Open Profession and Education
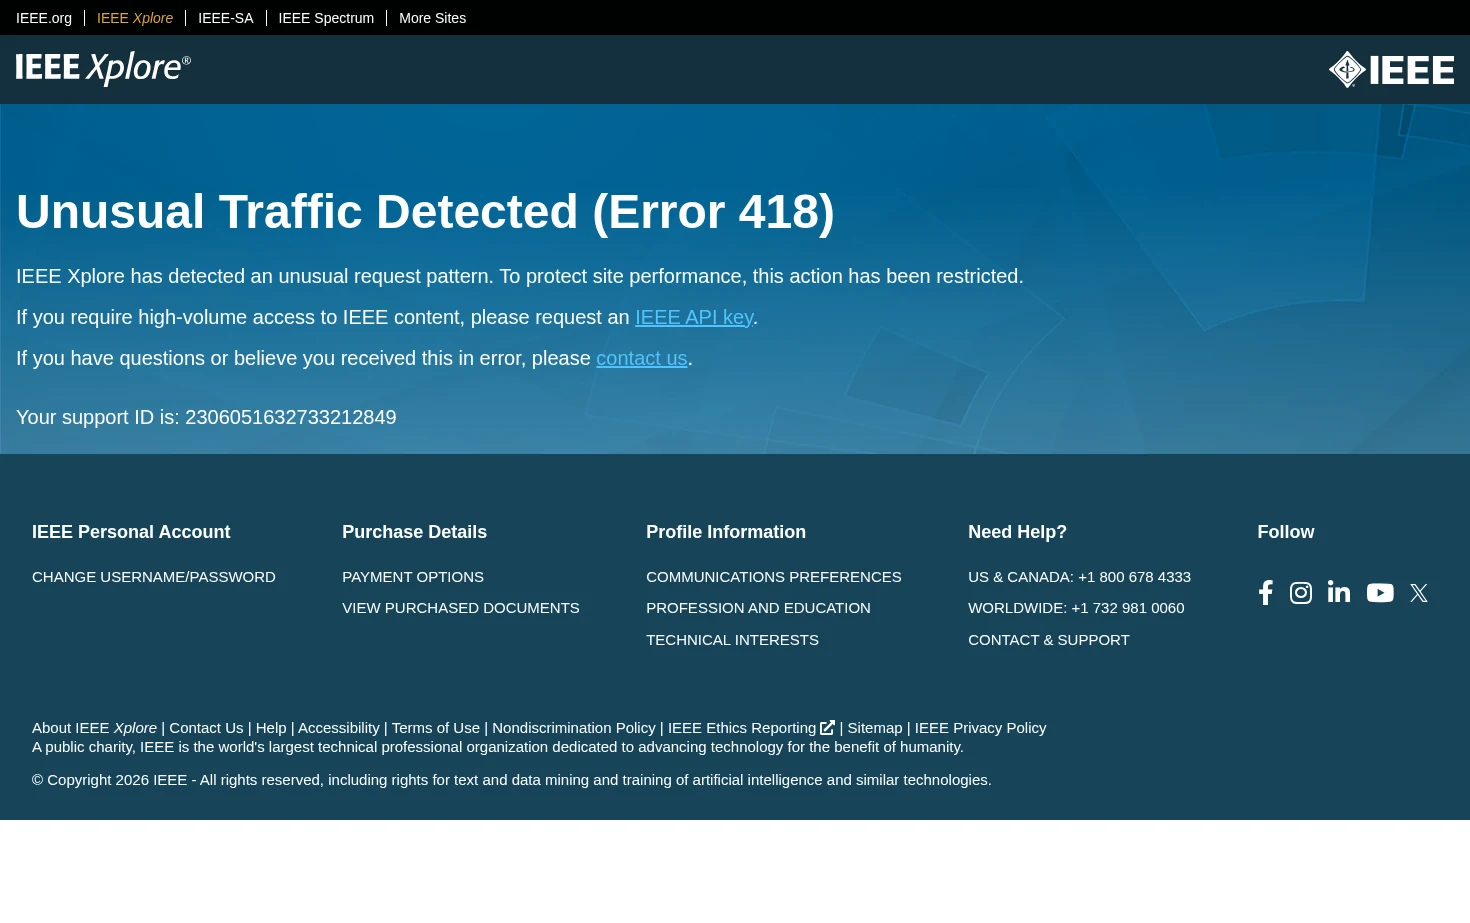1470x923 pixels. pyautogui.click(x=758, y=608)
